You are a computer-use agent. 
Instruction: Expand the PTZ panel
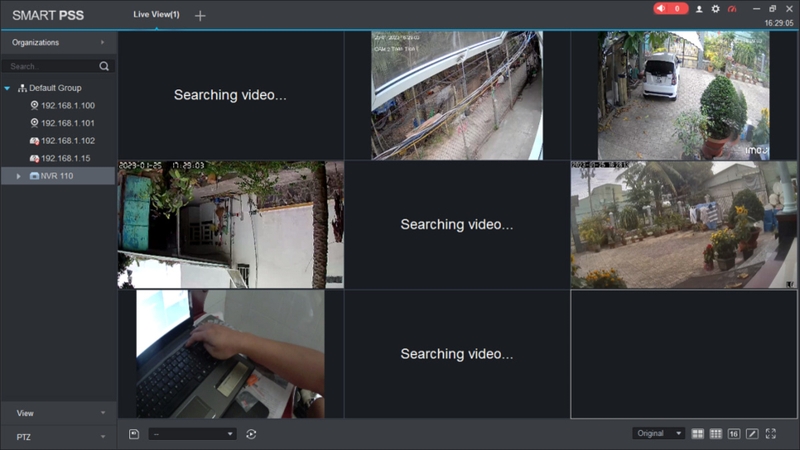(59, 437)
